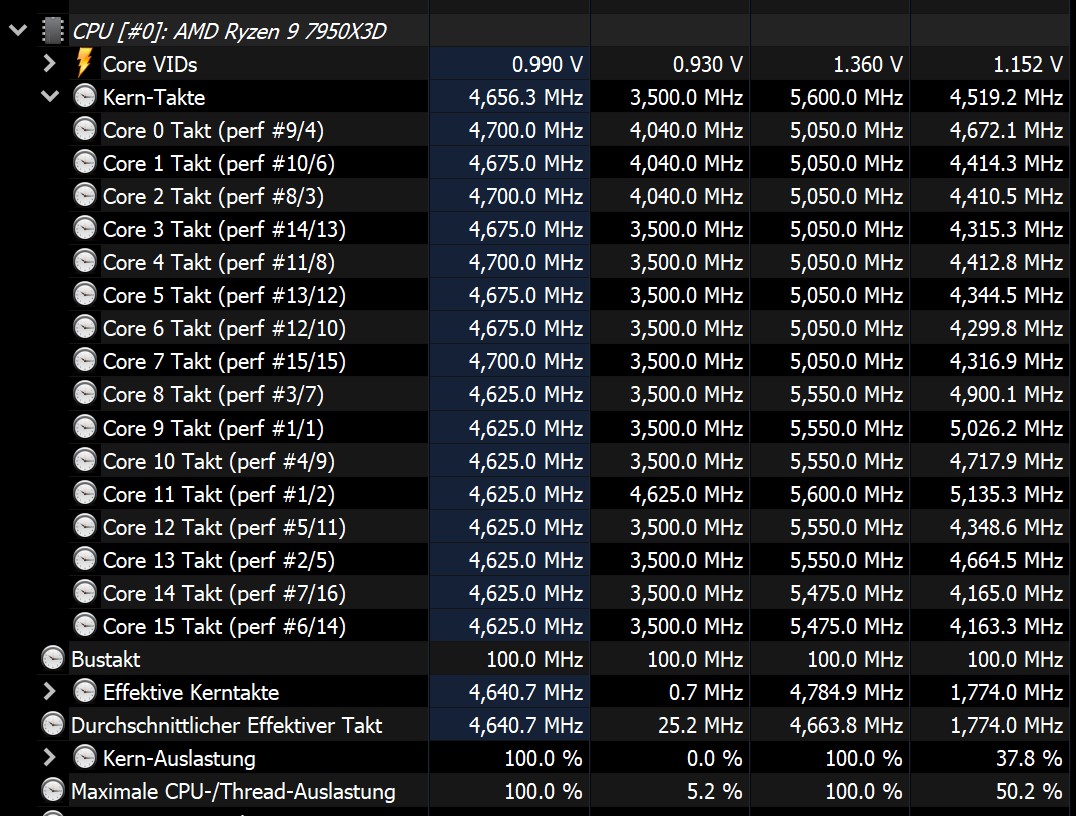Select the Core 0 Takt (perf #9/4) row label

(213, 130)
